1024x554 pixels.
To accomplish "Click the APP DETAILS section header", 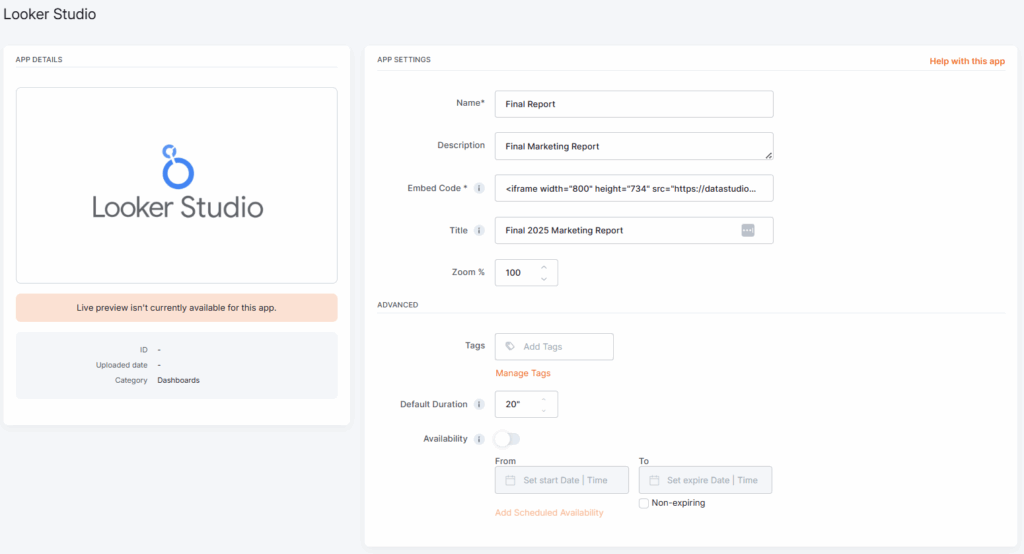I will coord(39,59).
